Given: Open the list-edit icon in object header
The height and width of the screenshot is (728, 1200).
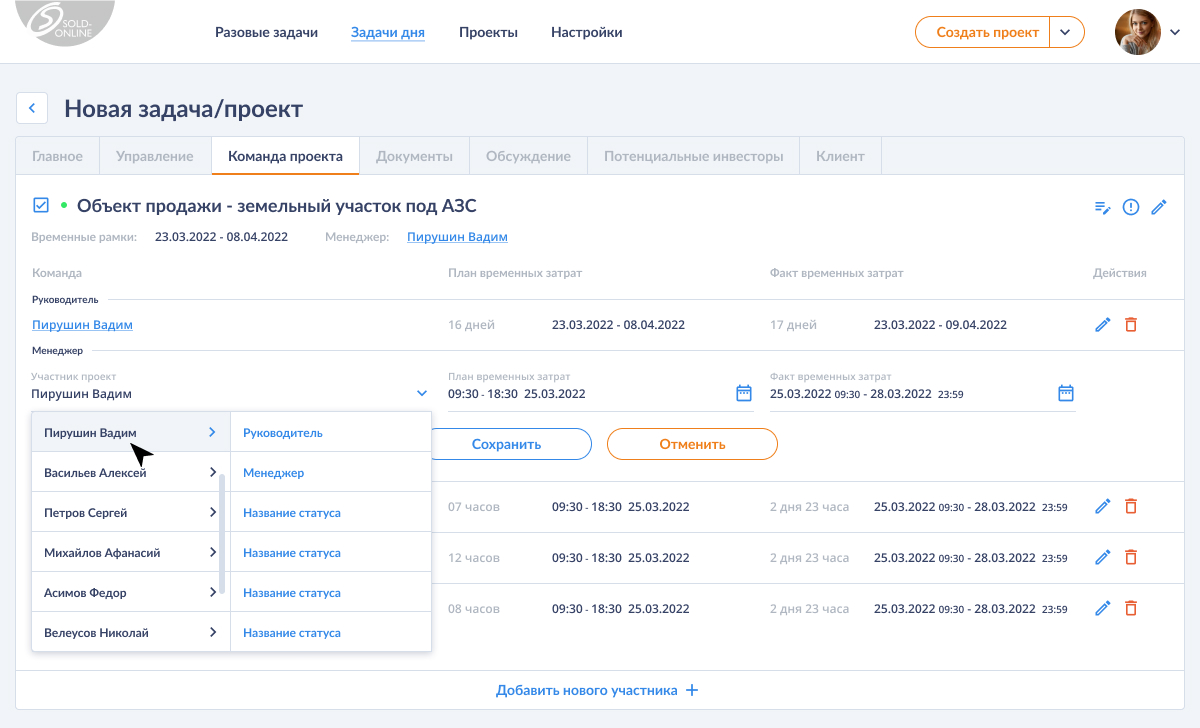Looking at the screenshot, I should coord(1102,207).
